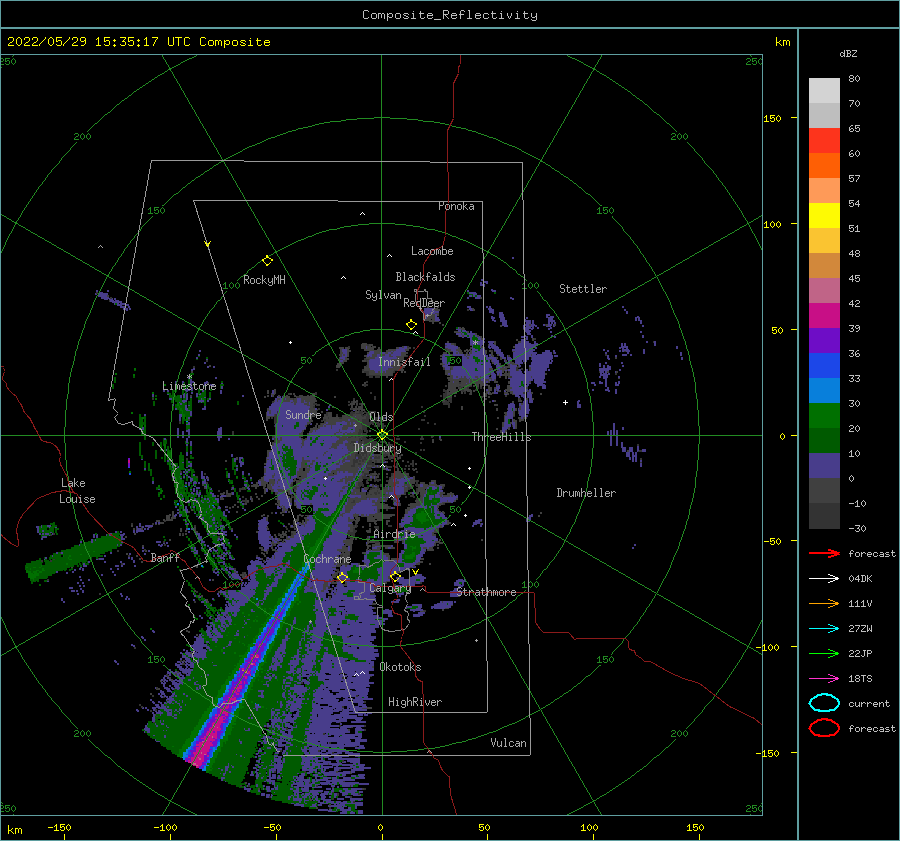Screen dimensions: 900x841
Task: Select the Cochrane label
Action: click(327, 559)
